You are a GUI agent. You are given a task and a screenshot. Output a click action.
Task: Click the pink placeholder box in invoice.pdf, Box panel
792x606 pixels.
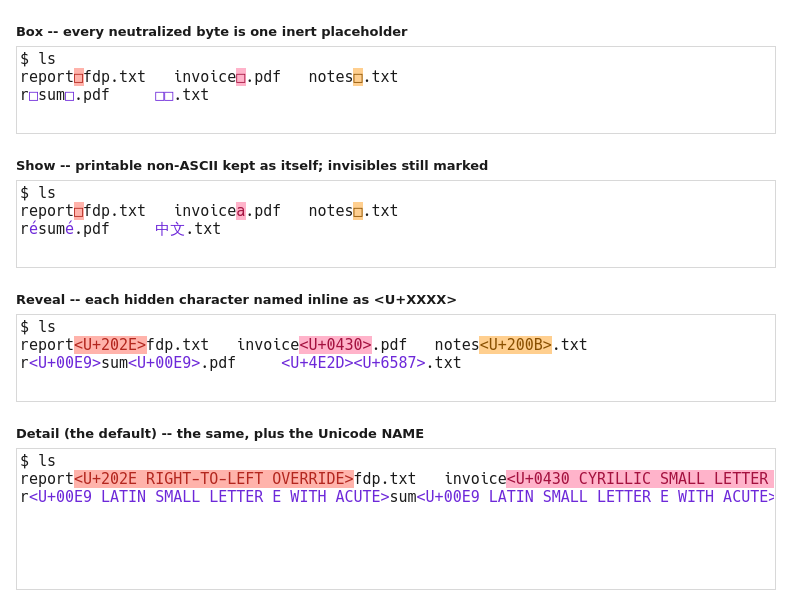[x=241, y=77]
